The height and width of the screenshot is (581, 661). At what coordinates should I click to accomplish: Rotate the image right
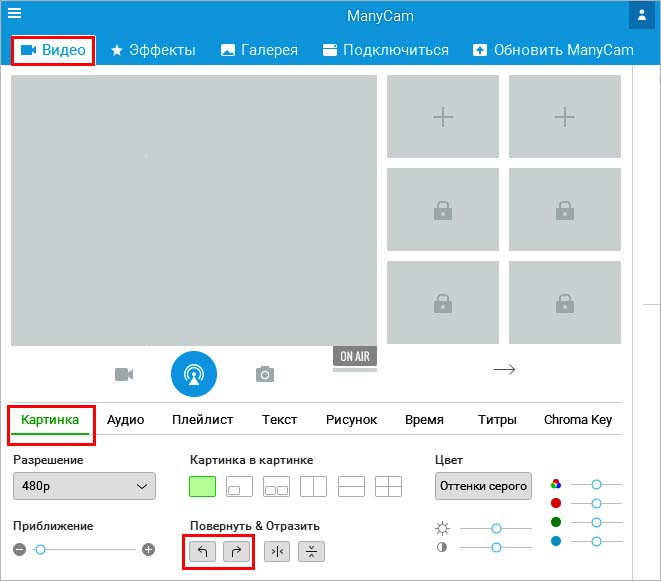[236, 551]
